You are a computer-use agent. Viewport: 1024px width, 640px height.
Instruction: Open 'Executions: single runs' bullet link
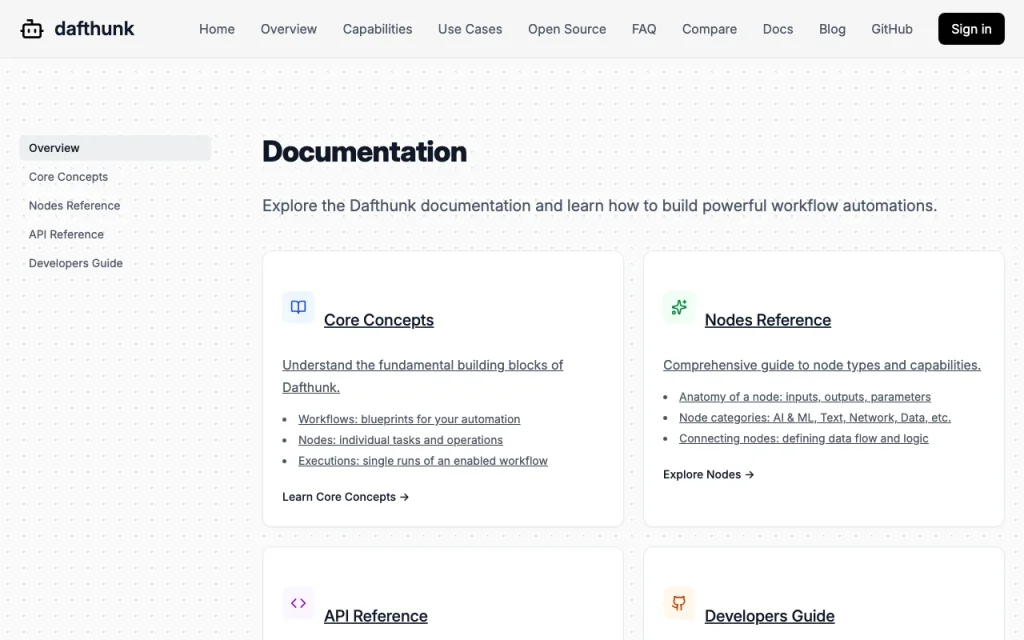(423, 461)
